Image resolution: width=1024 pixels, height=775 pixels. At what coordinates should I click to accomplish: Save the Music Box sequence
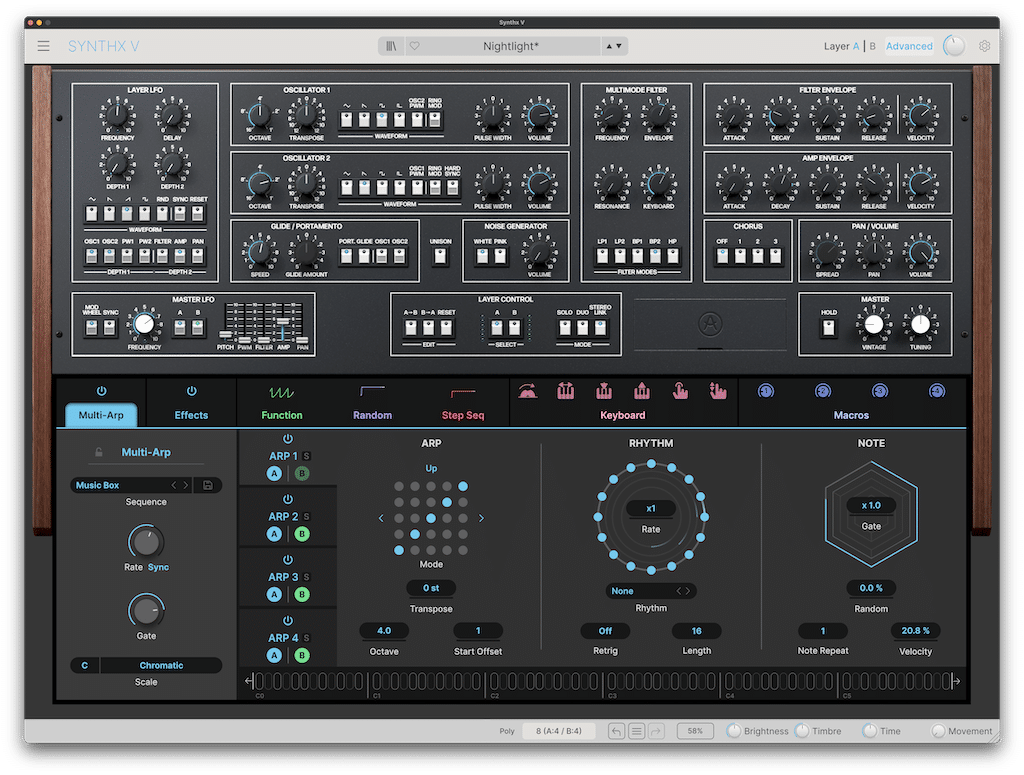[208, 485]
